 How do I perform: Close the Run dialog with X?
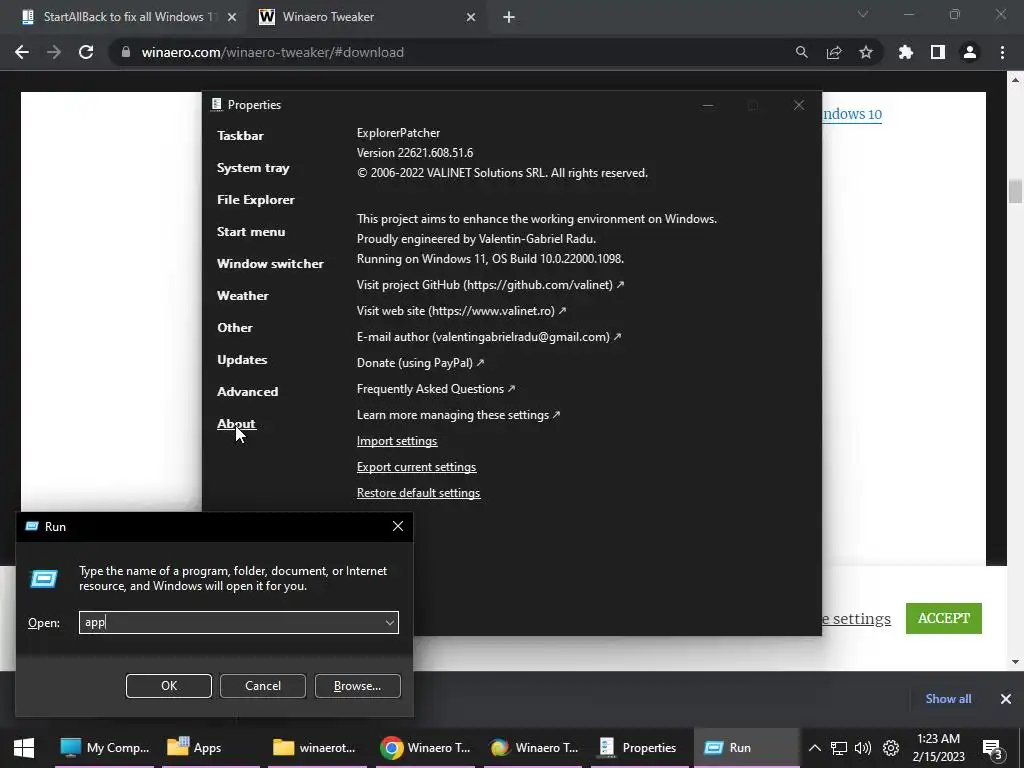398,526
